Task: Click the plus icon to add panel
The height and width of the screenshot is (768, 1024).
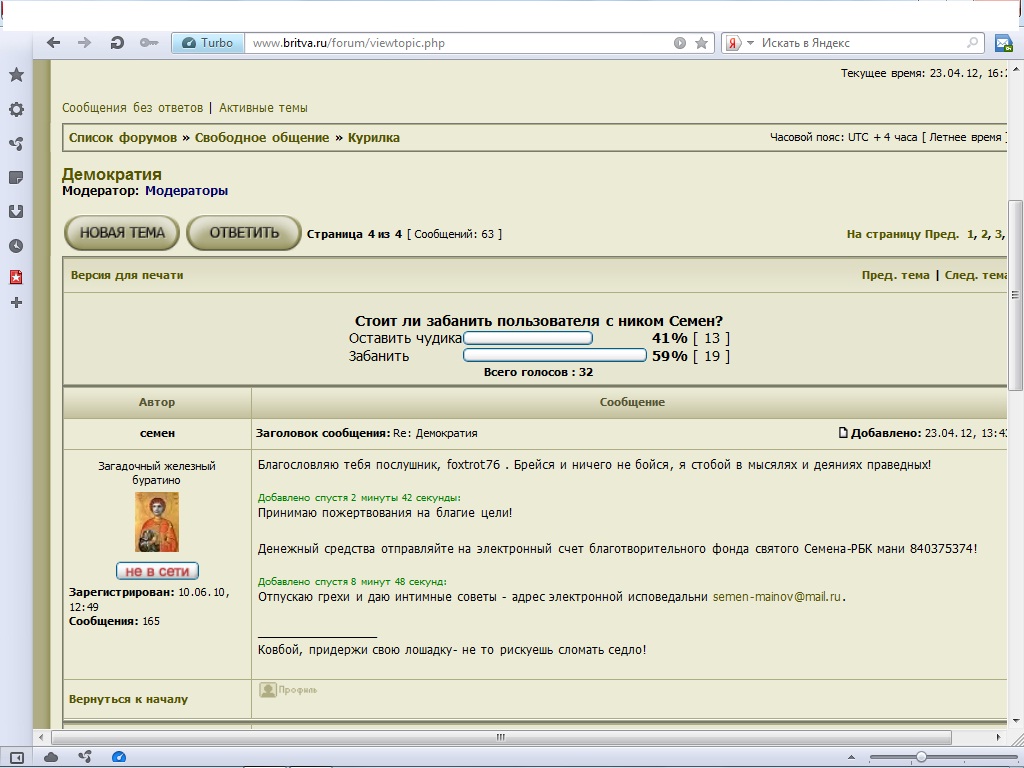Action: 16,302
